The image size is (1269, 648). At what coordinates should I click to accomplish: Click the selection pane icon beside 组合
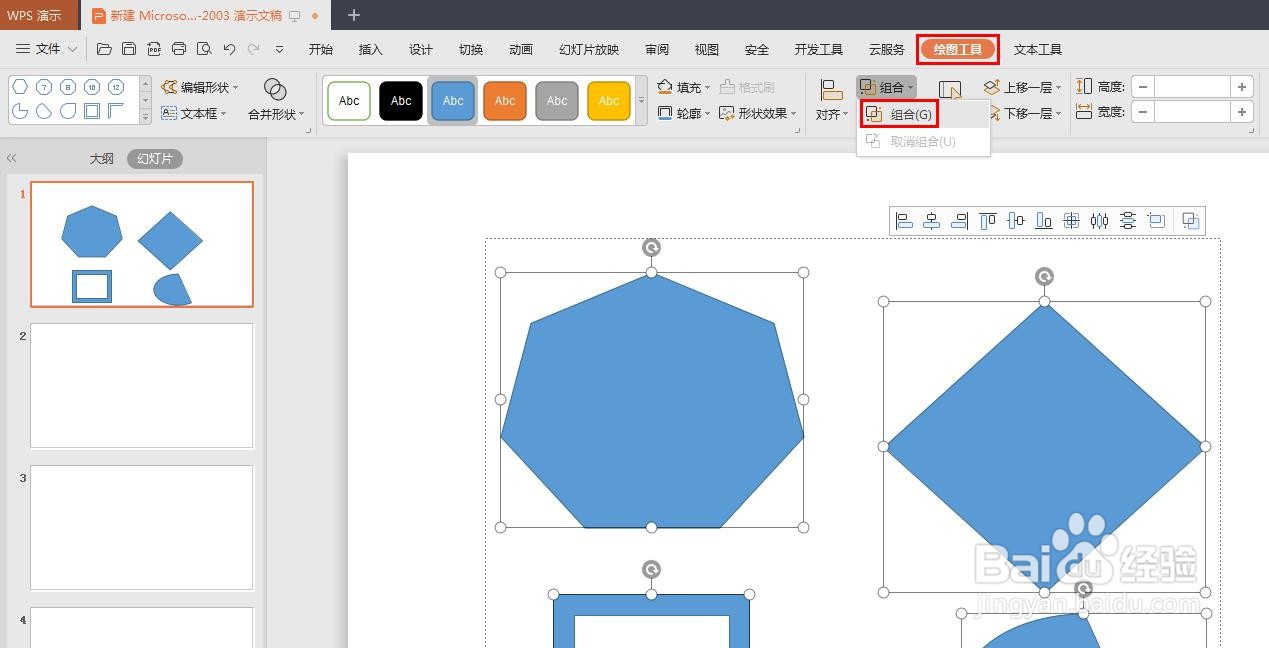(x=950, y=91)
